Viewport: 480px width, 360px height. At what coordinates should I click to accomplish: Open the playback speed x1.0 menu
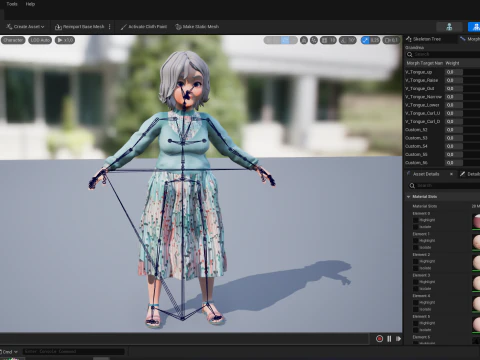pyautogui.click(x=65, y=40)
